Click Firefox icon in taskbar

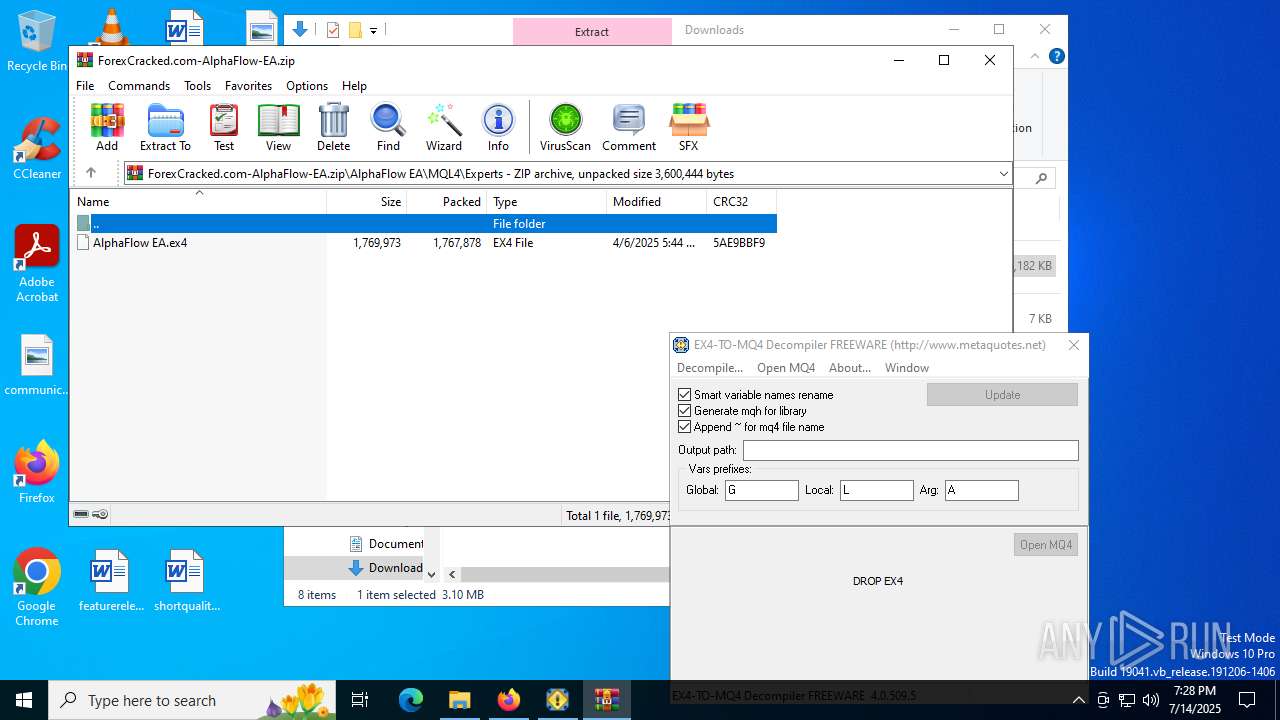509,700
